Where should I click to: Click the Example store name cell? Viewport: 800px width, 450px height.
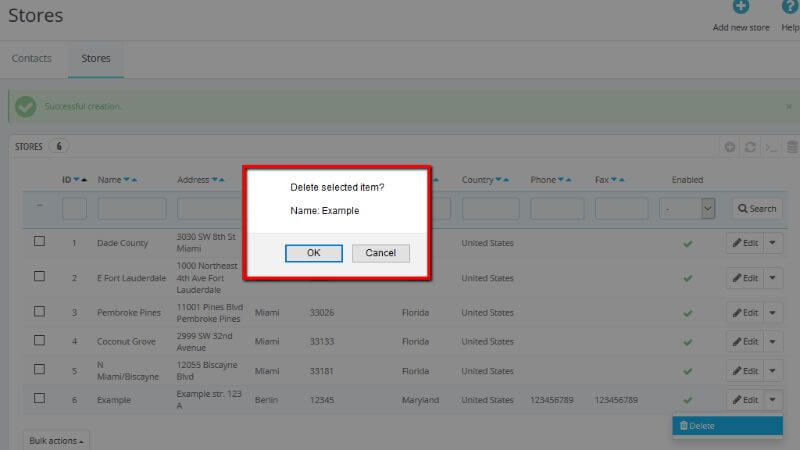coord(114,400)
